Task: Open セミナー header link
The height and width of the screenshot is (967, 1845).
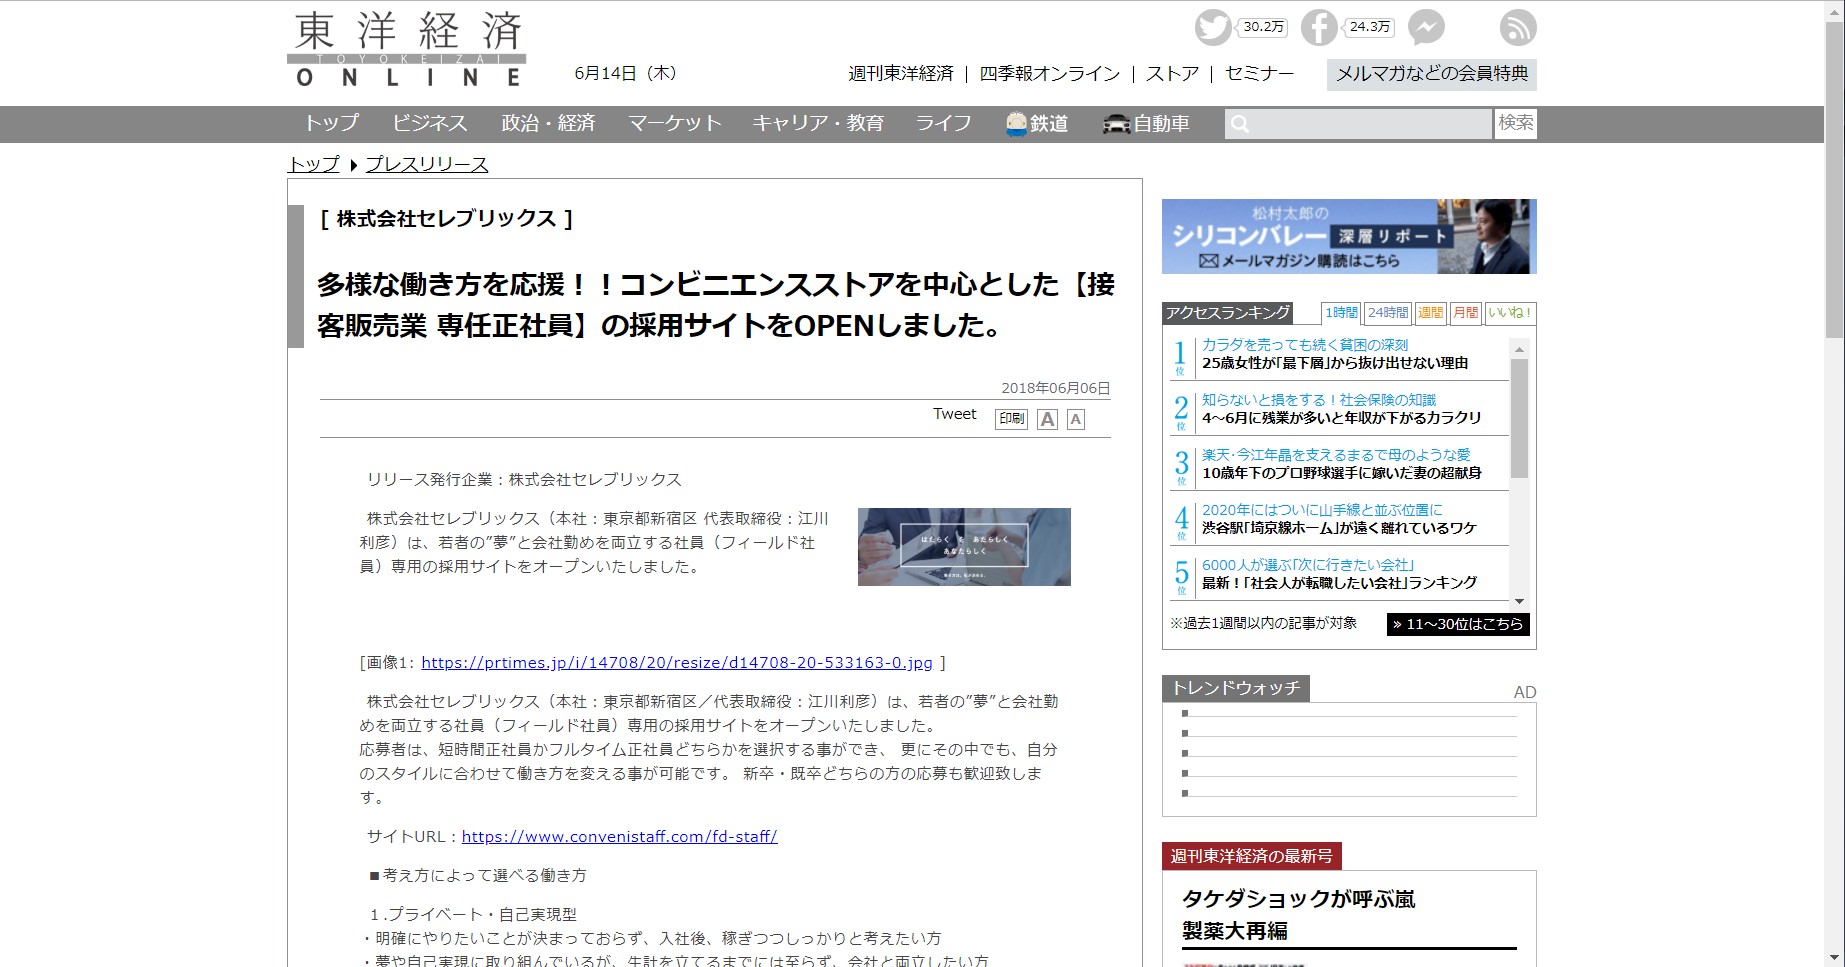Action: 1259,74
